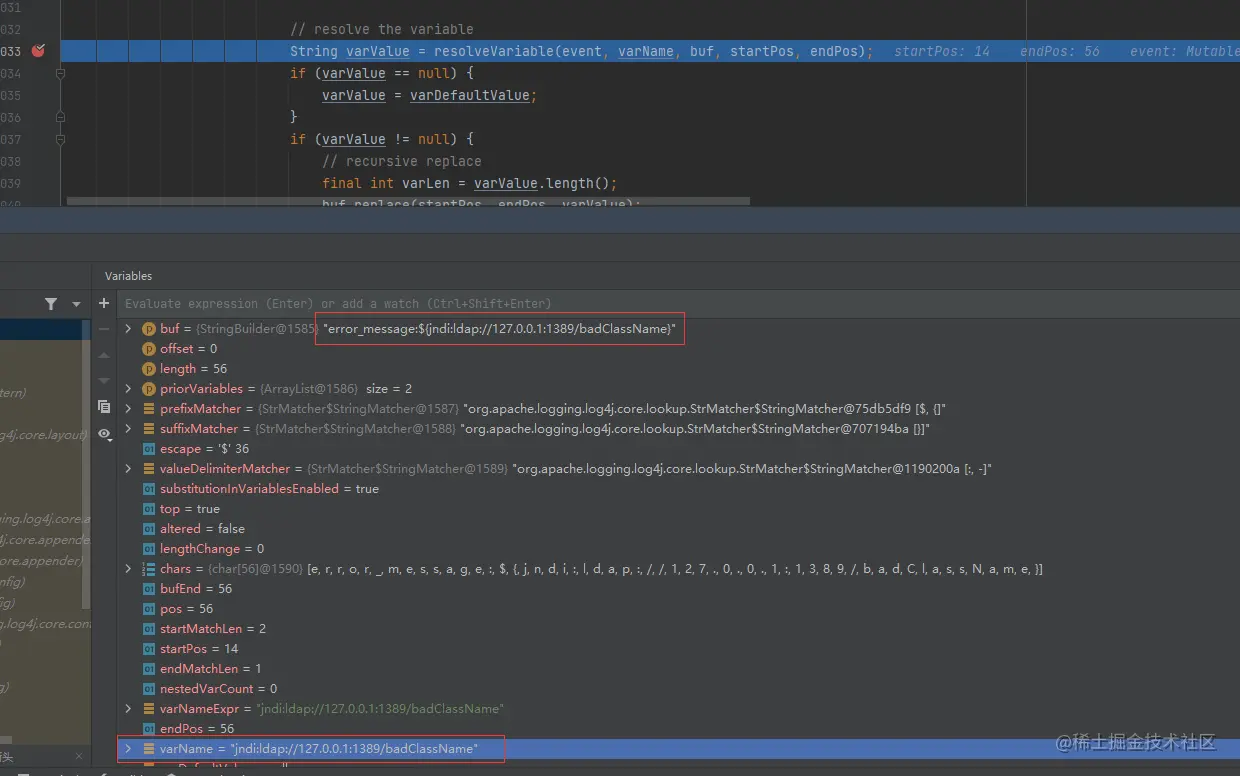
Task: Click varDefaultValue in line 035
Action: tap(470, 95)
